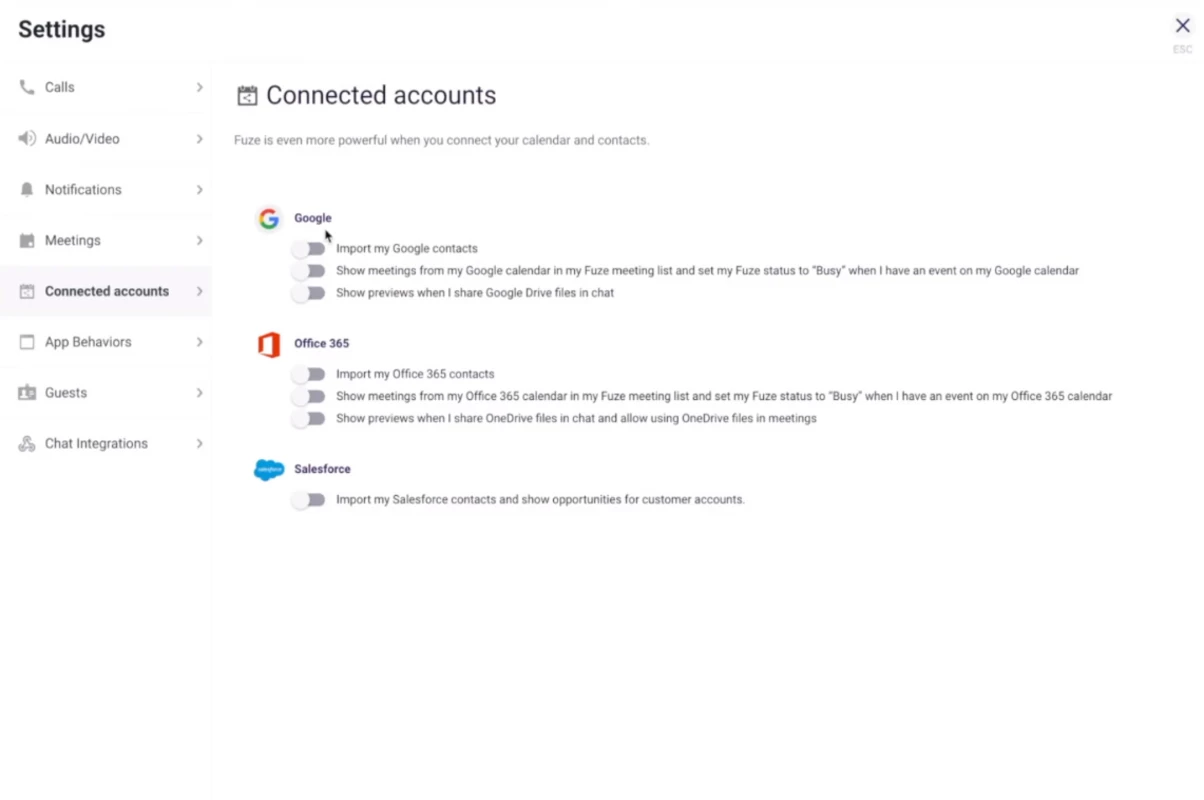The height and width of the screenshot is (800, 1204).
Task: Enable Import my Google contacts toggle
Action: click(309, 248)
